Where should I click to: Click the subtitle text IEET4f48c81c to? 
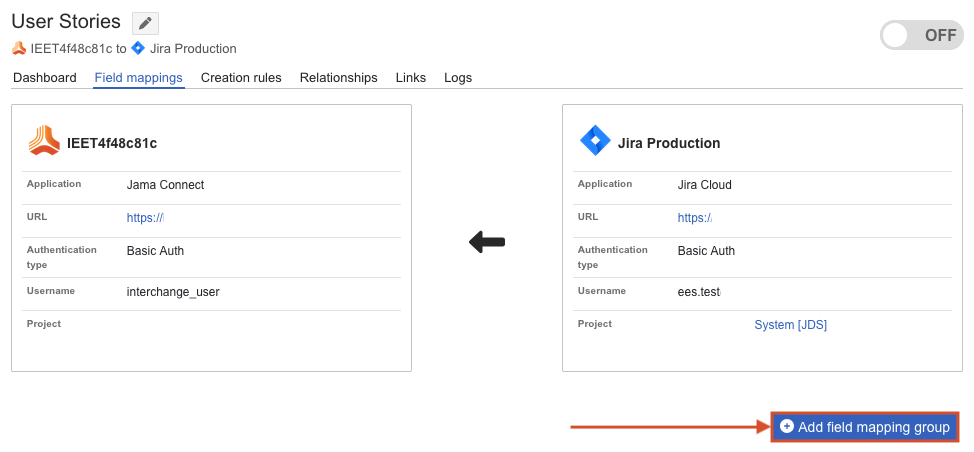click(x=78, y=48)
